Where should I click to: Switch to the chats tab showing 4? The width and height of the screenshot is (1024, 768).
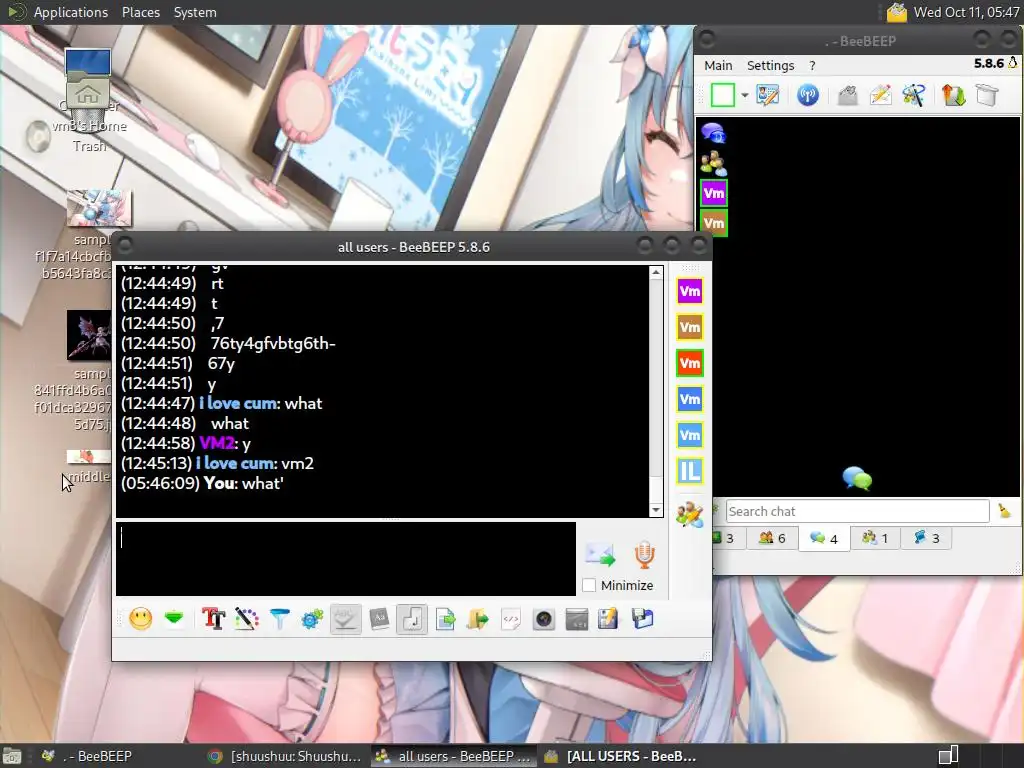pyautogui.click(x=824, y=539)
